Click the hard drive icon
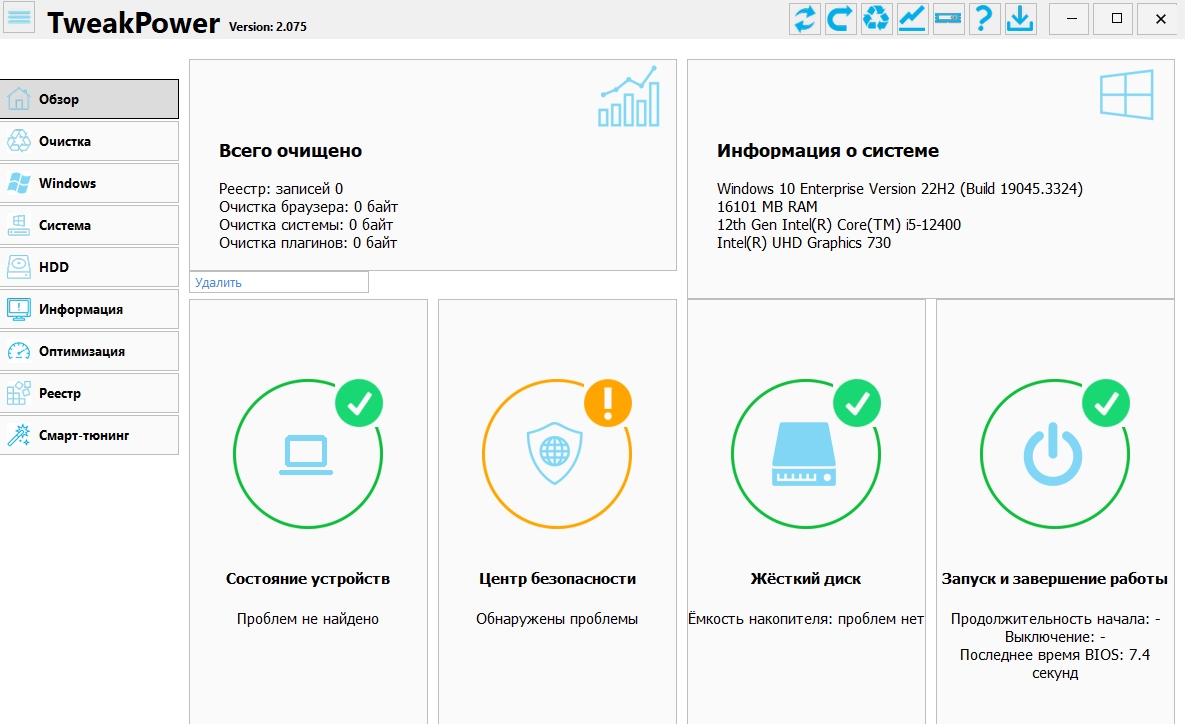The image size is (1185, 724). pos(804,453)
